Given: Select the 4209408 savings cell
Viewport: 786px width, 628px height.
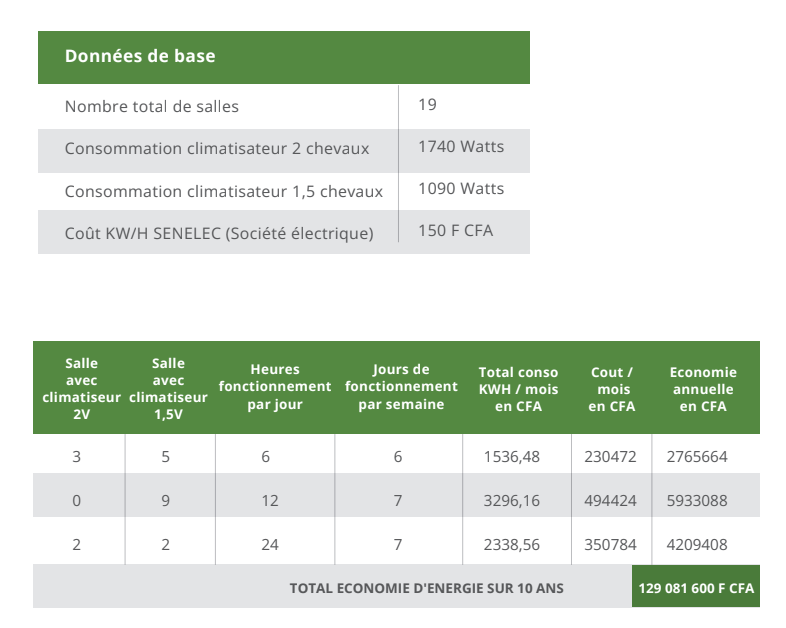Looking at the screenshot, I should coord(697,545).
